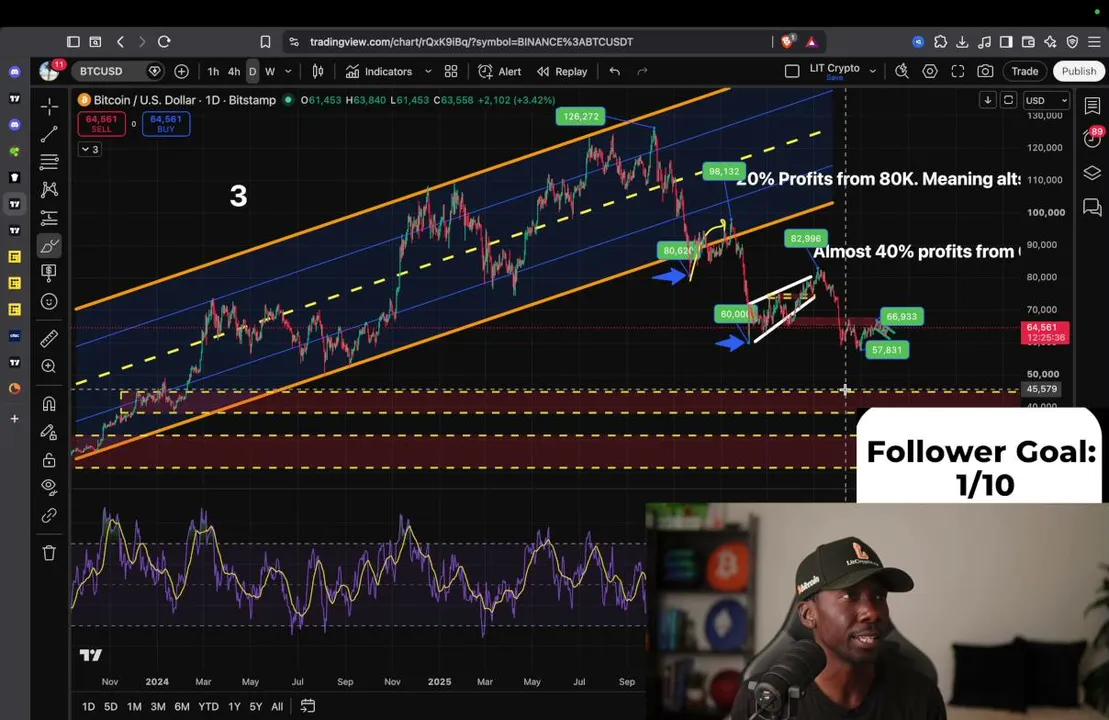Screen dimensions: 1109x720
Task: Open the USD currency dropdown
Action: pyautogui.click(x=1046, y=100)
